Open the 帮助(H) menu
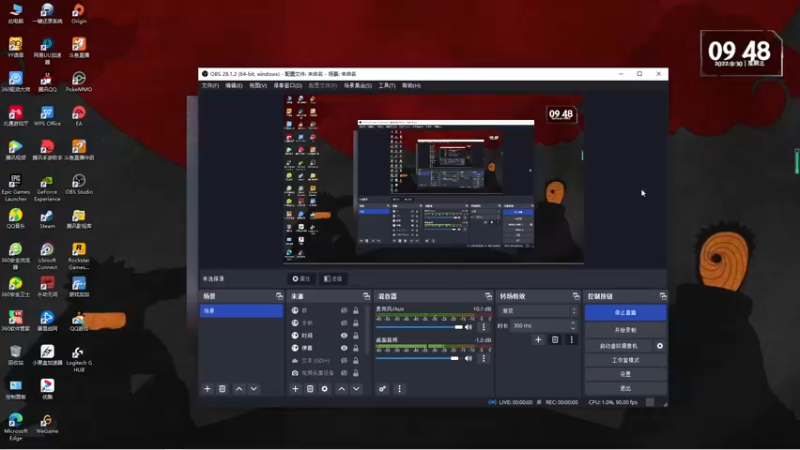The height and width of the screenshot is (450, 800). [411, 86]
